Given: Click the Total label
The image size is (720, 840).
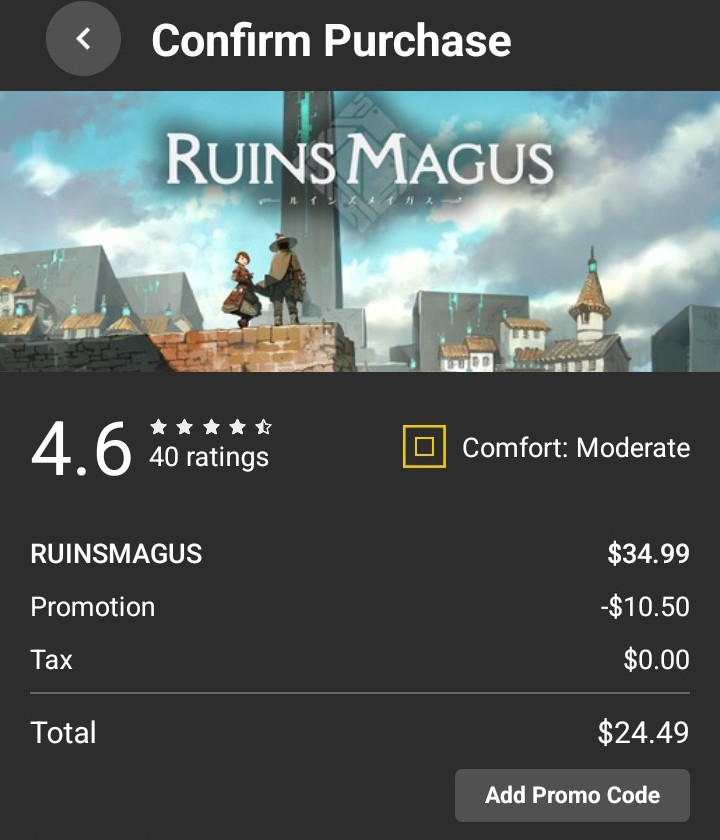Looking at the screenshot, I should tap(63, 732).
